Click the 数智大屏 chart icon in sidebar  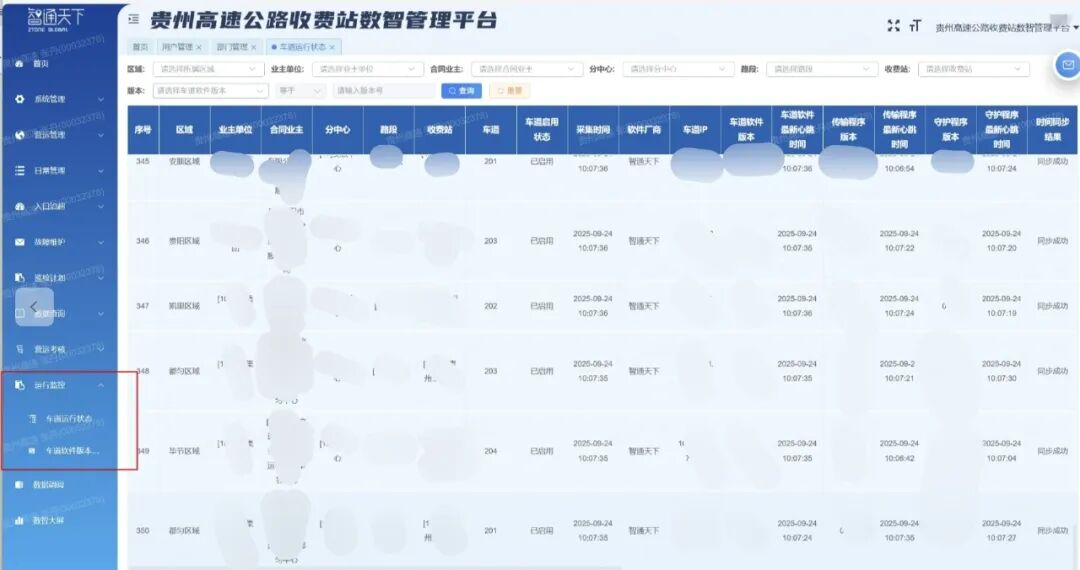(x=20, y=520)
